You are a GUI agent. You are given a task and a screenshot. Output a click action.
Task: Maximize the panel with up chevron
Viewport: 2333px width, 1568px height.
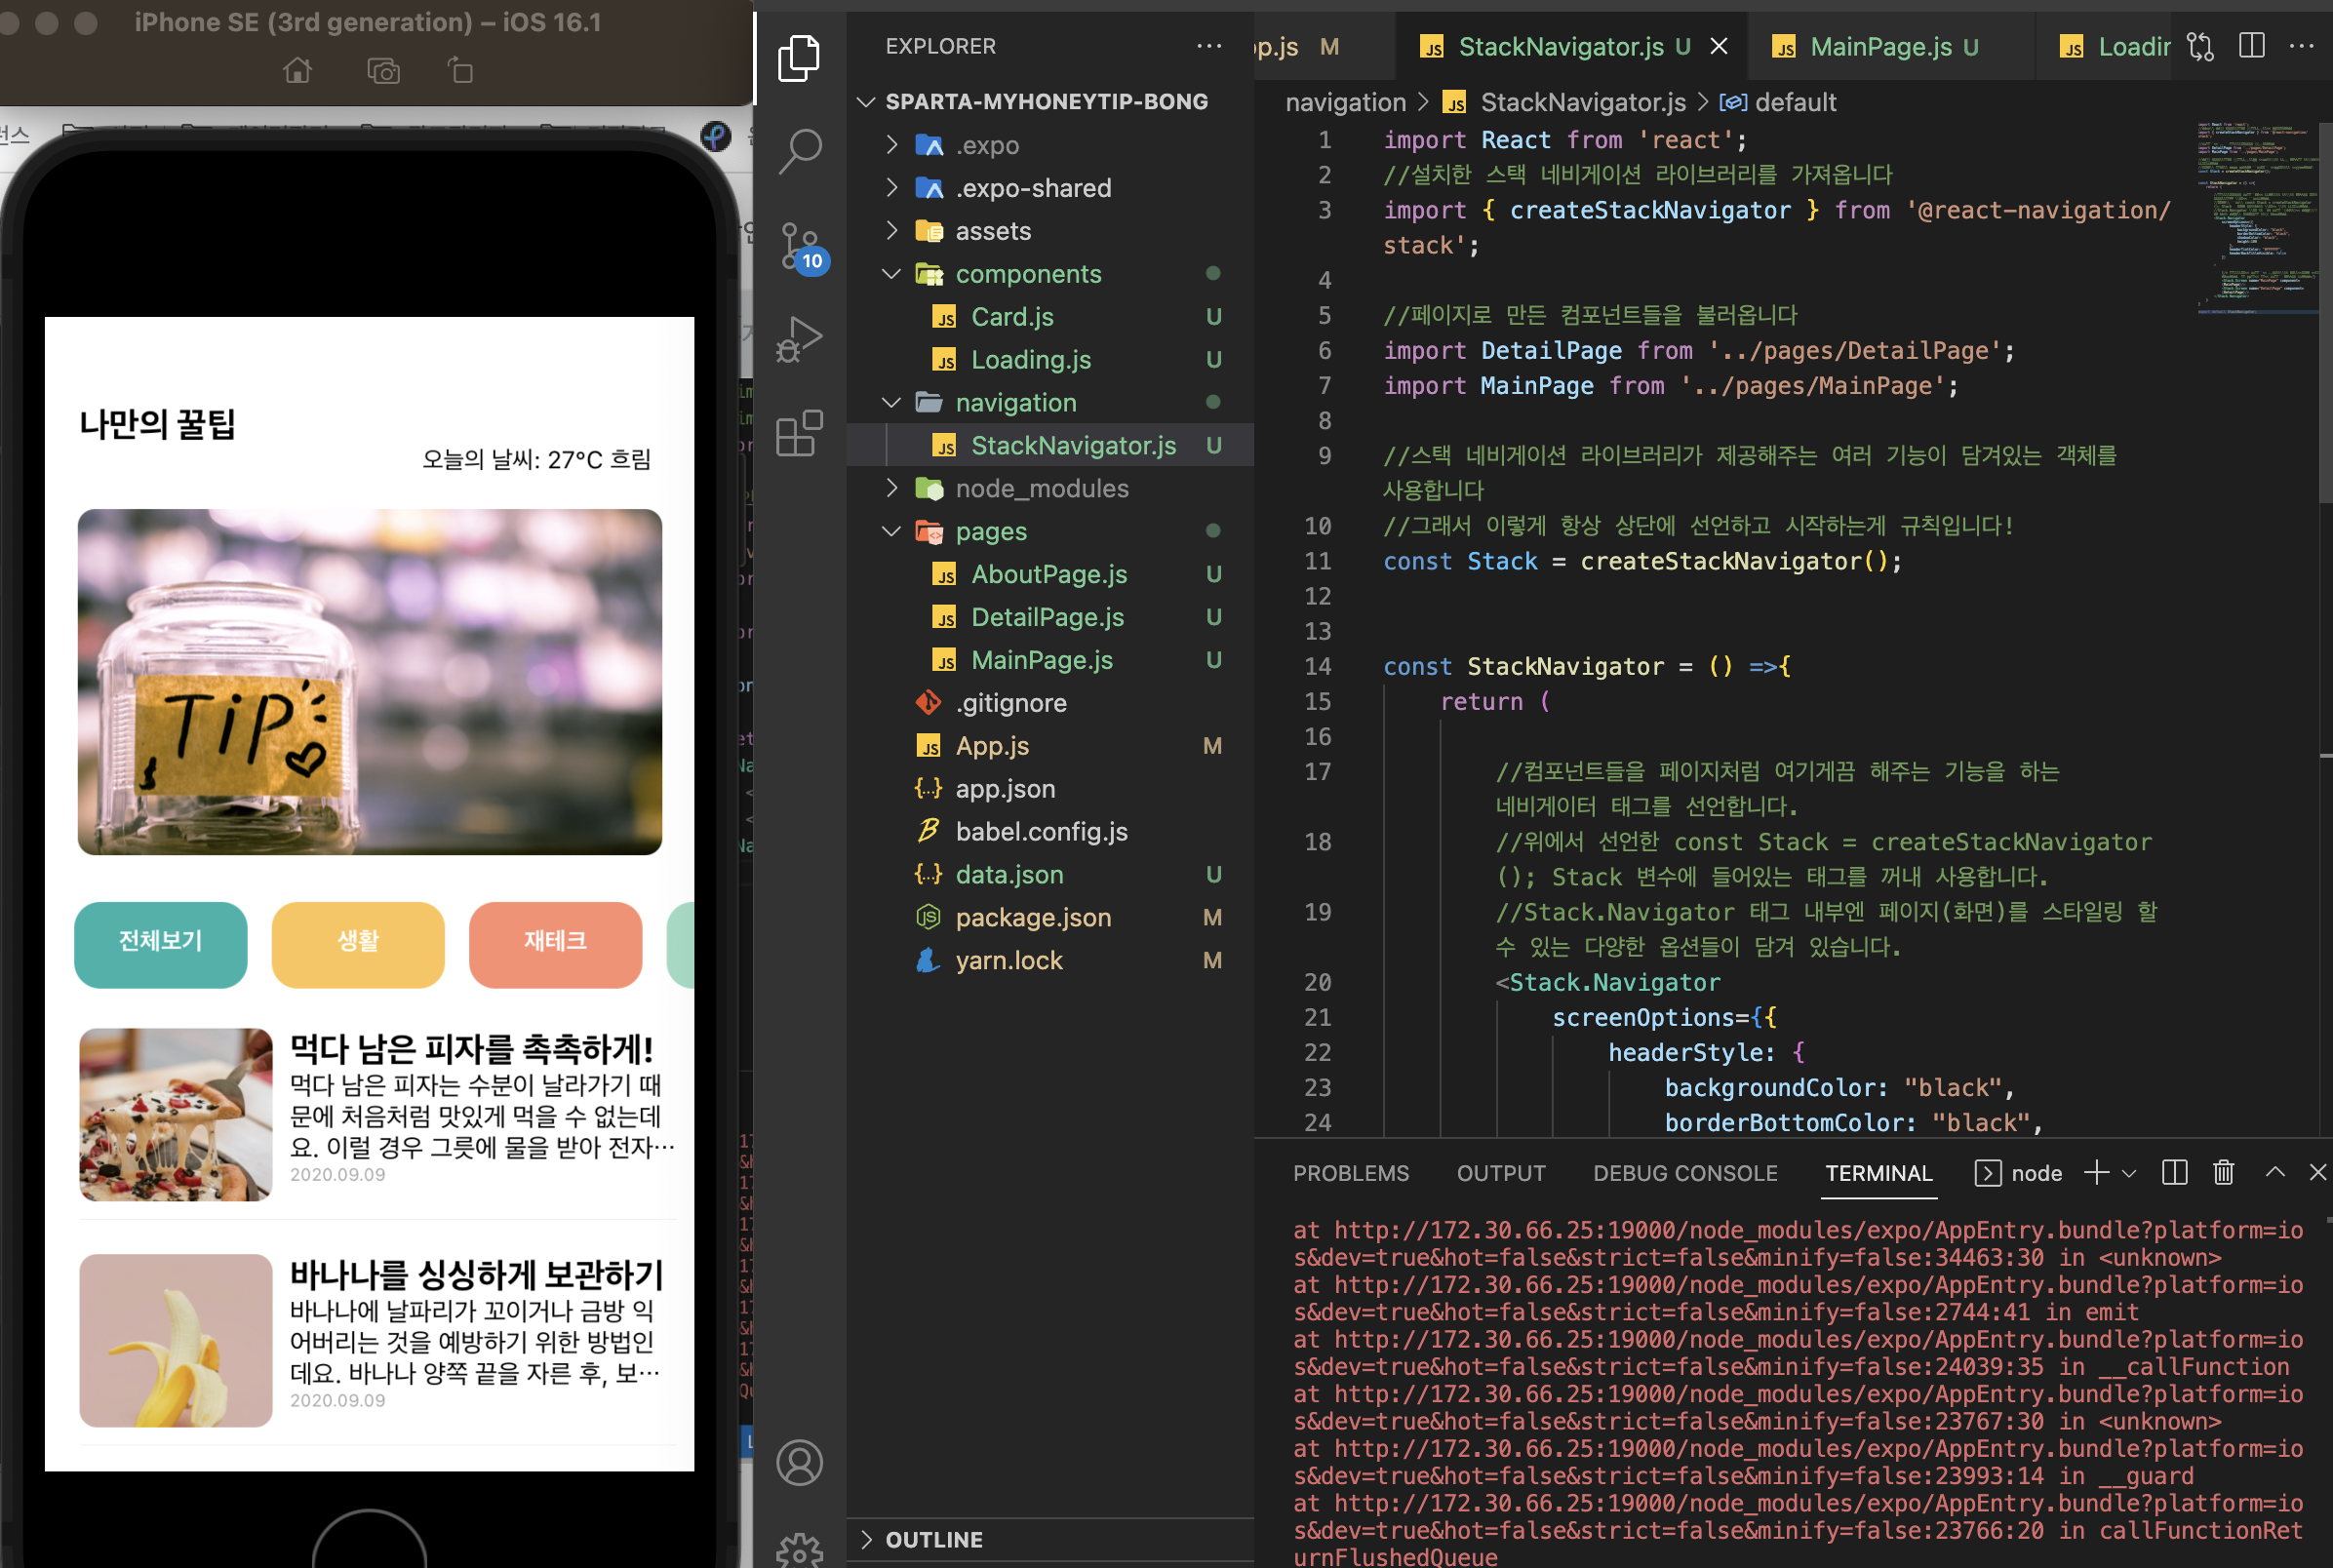point(2274,1172)
